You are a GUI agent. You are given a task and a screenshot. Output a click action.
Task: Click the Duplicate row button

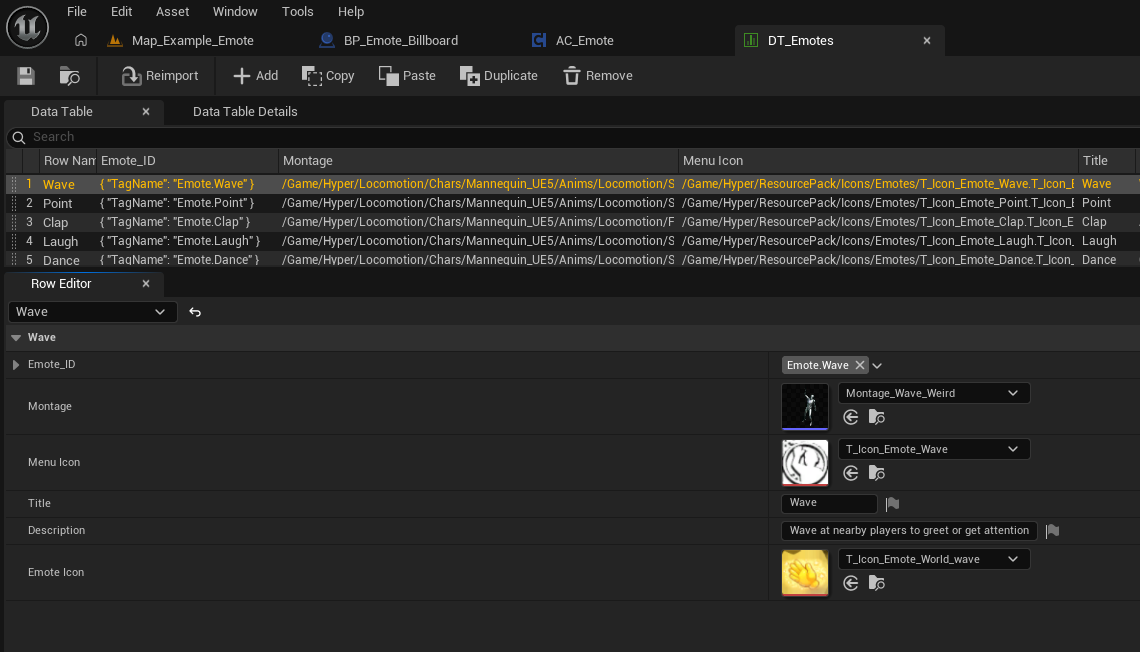pyautogui.click(x=499, y=76)
